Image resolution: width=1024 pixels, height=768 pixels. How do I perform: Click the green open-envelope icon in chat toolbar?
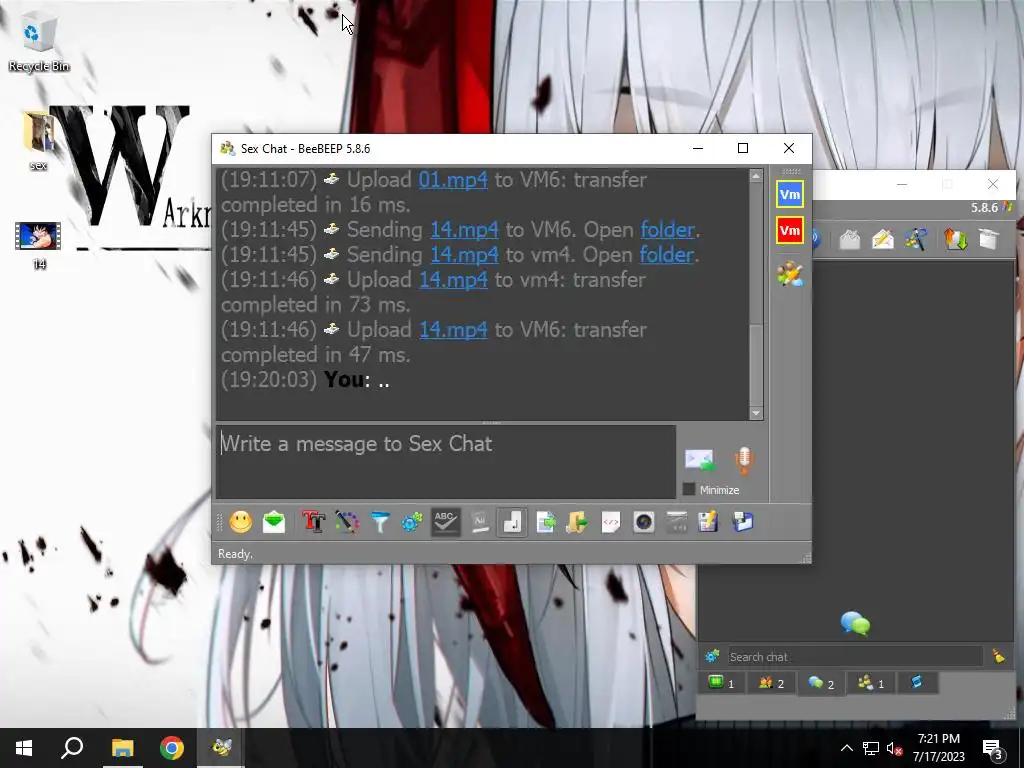[x=274, y=522]
